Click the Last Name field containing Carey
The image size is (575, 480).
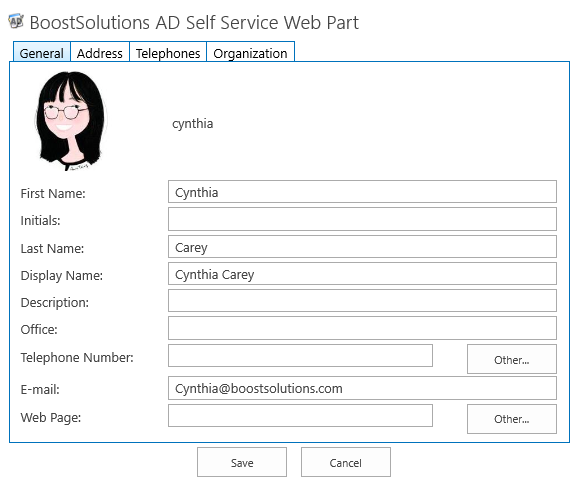tap(362, 246)
